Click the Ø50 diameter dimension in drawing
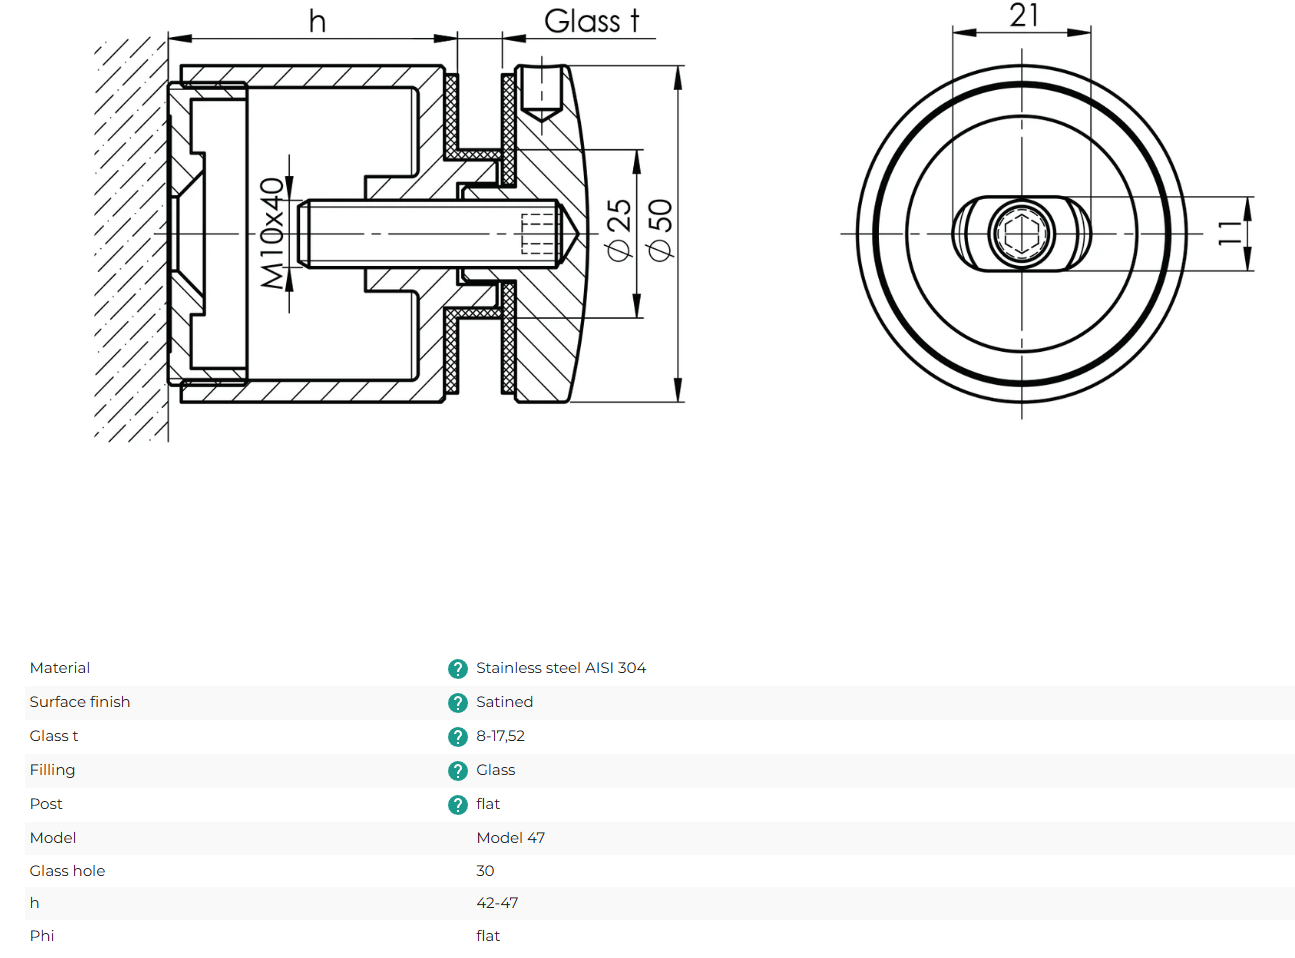Viewport: 1295px width, 958px height. click(x=661, y=229)
